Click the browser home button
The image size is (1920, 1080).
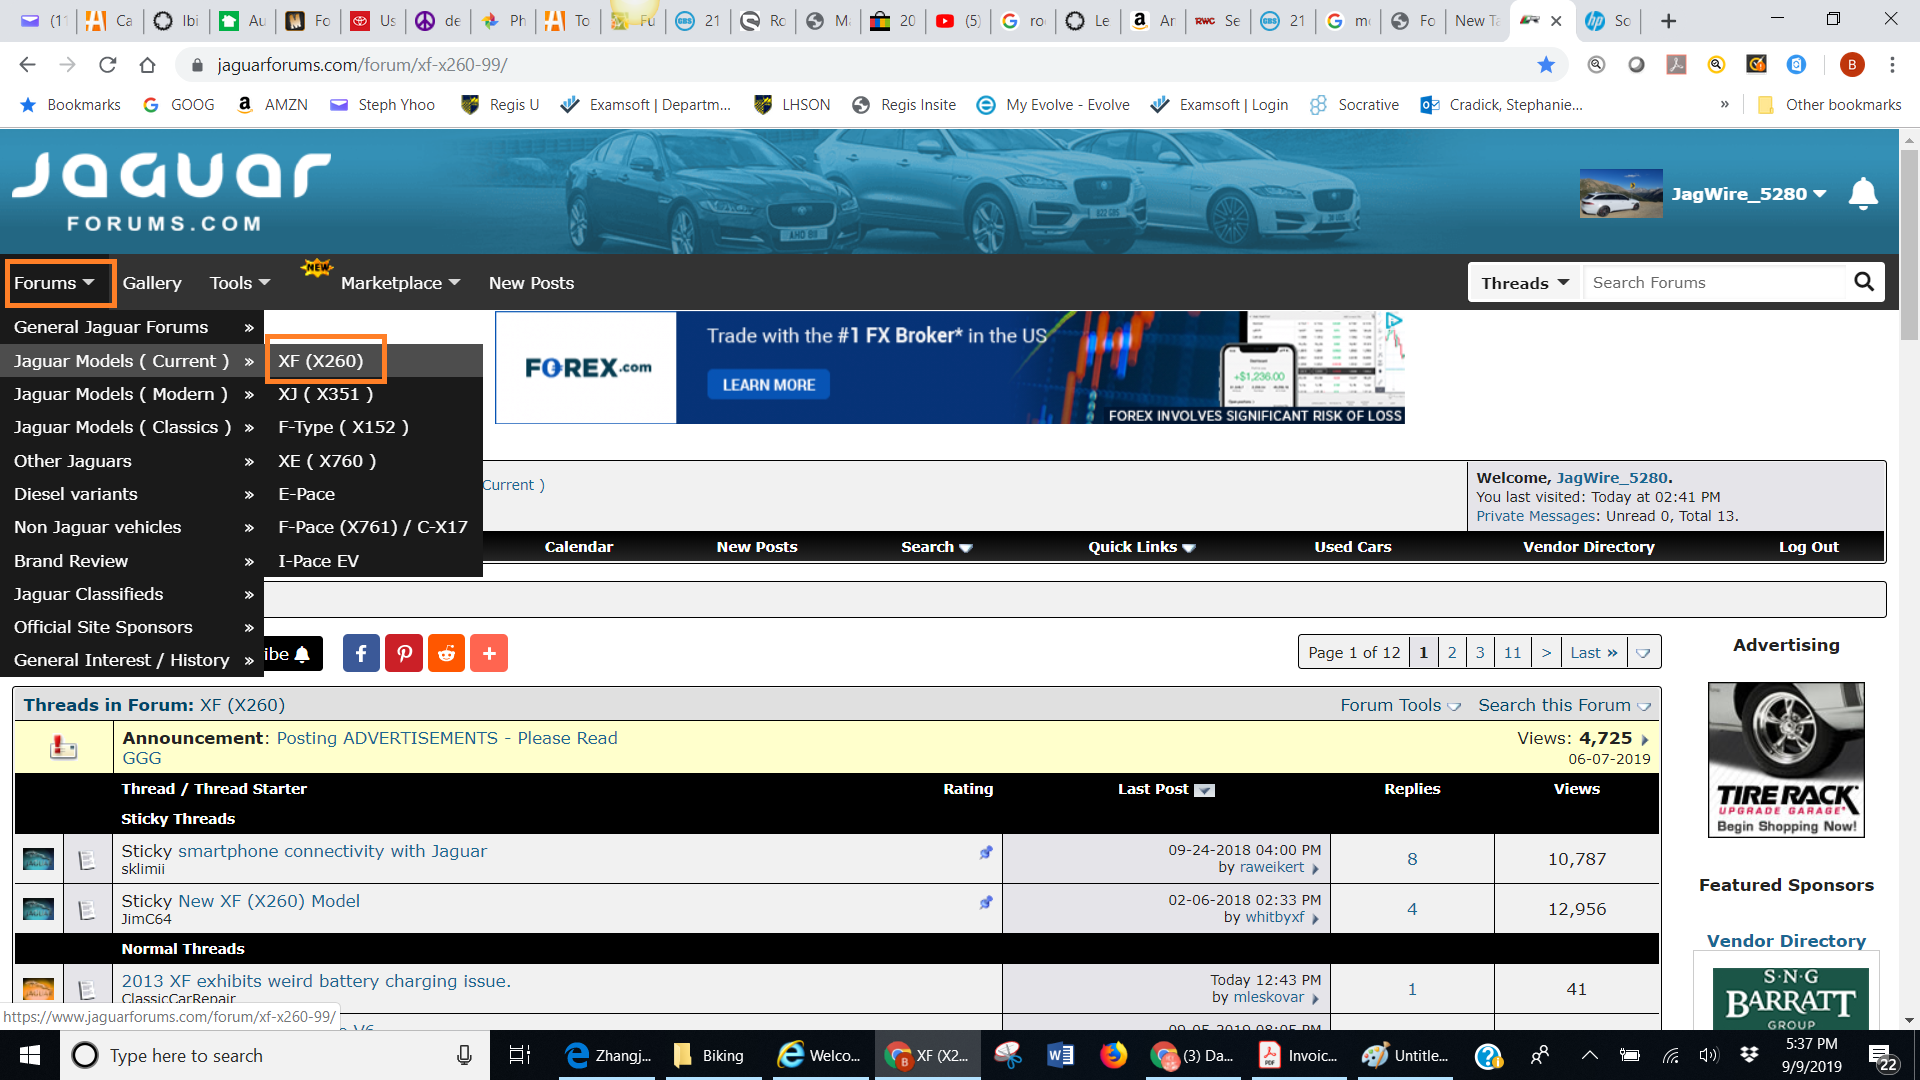[148, 65]
